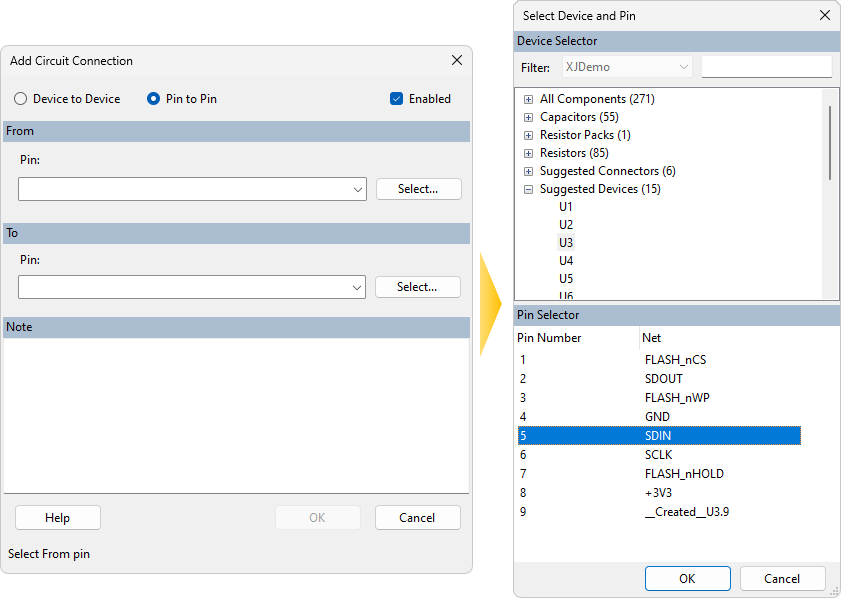Select the Device to Device radio button

click(21, 99)
